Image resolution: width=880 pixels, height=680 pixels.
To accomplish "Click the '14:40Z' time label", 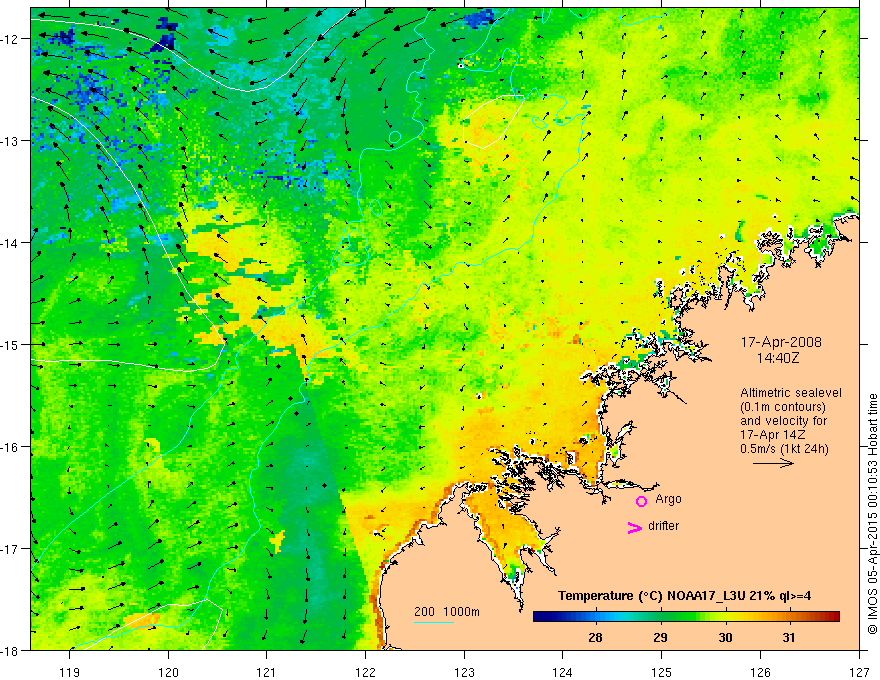I will tap(778, 357).
